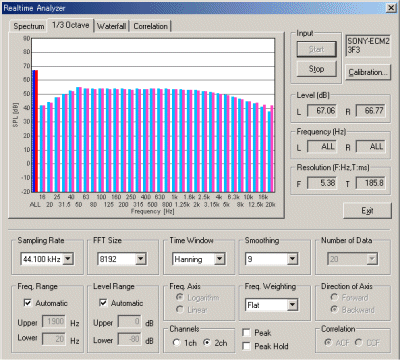Click the Stop button
400x360 pixels.
[x=316, y=69]
